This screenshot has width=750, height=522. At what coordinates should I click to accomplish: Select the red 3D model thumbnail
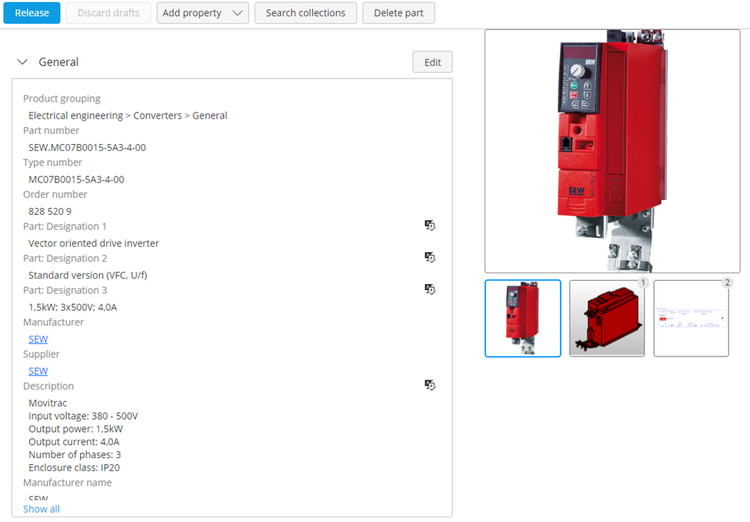(x=607, y=318)
